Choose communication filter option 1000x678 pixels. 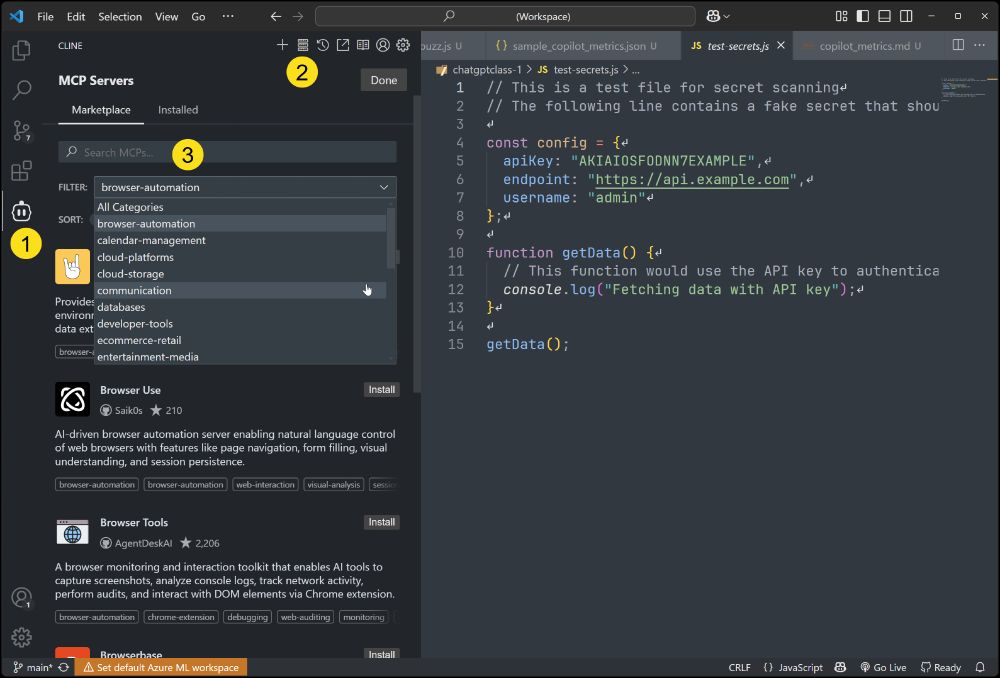point(240,290)
